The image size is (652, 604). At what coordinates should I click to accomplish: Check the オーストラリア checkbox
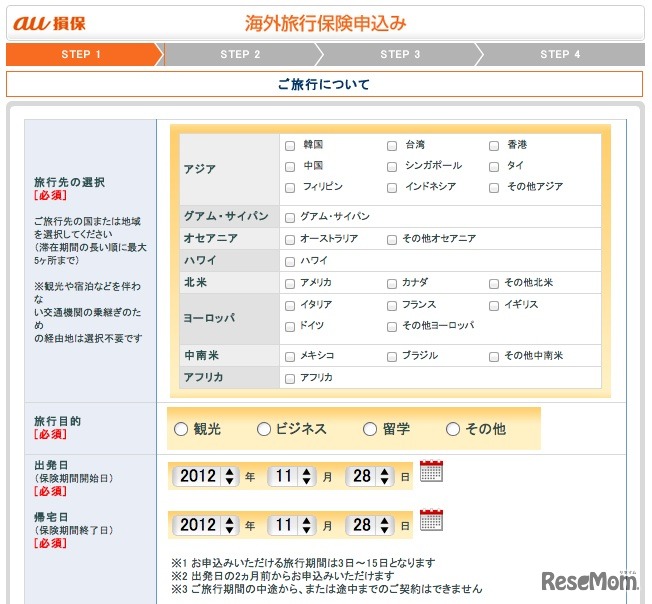(290, 239)
